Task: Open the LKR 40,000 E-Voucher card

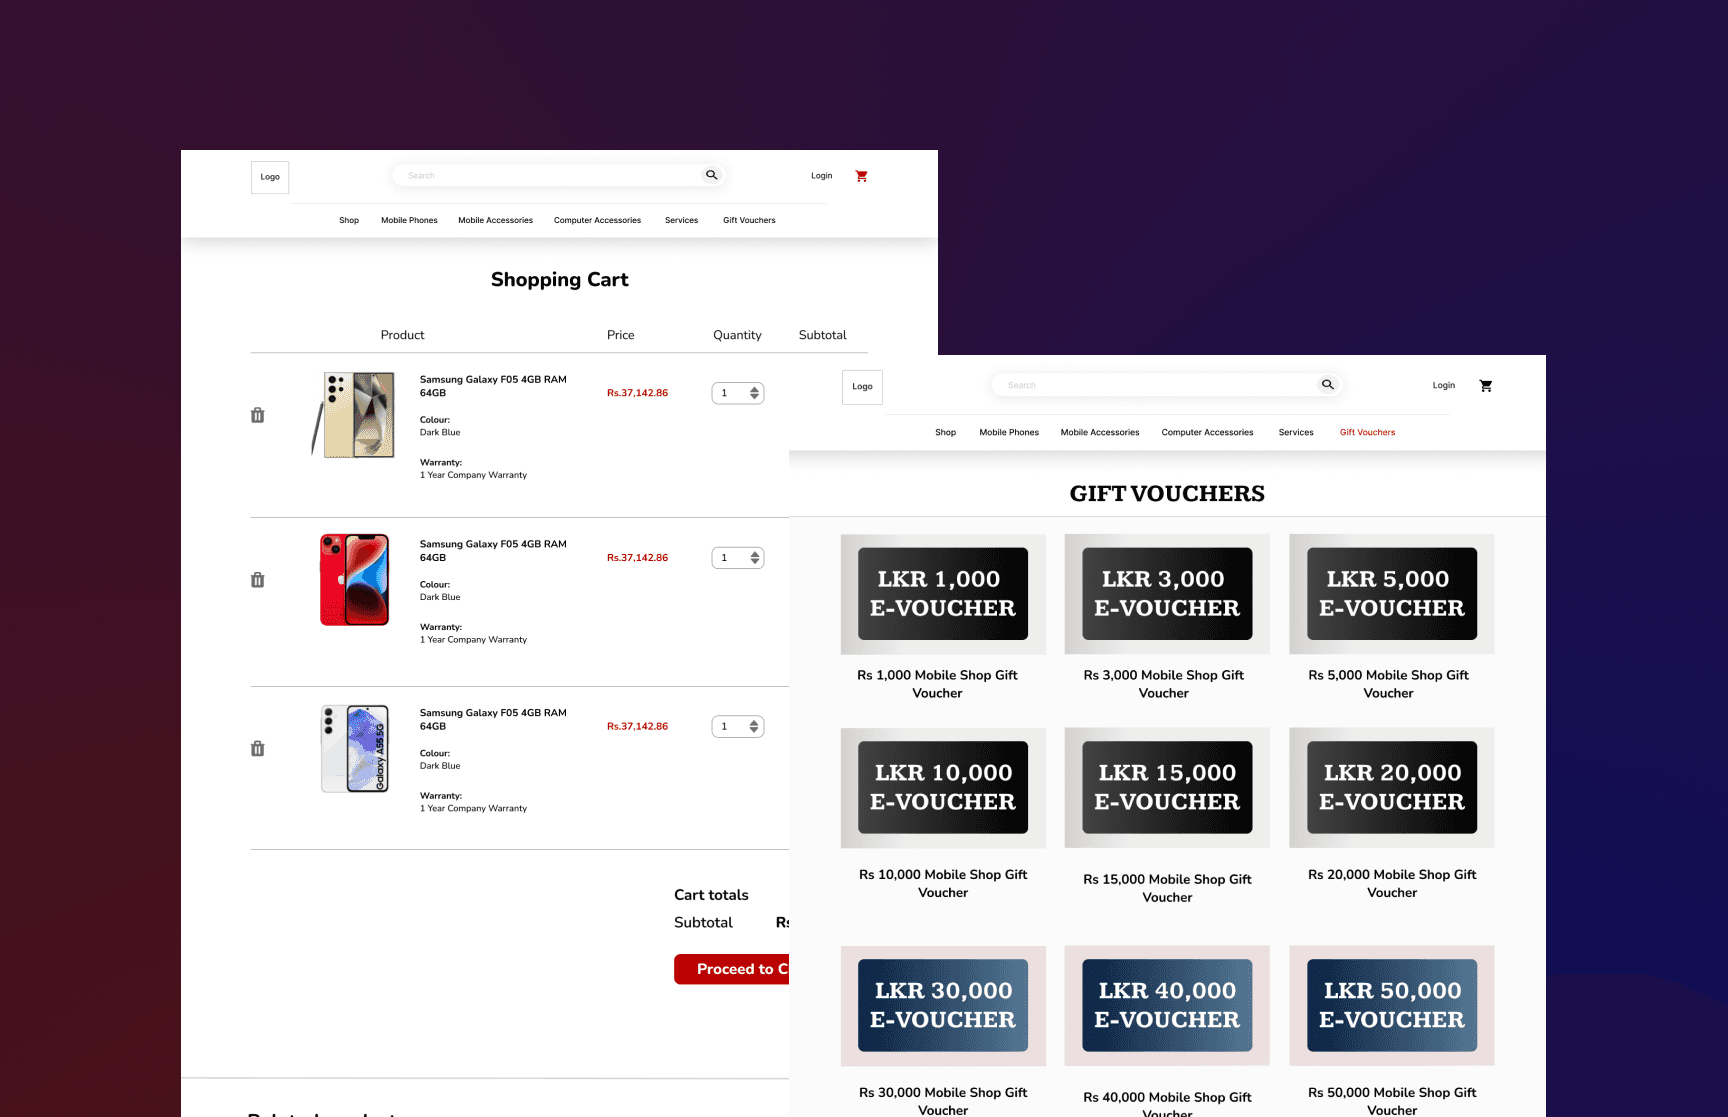Action: (x=1167, y=1006)
